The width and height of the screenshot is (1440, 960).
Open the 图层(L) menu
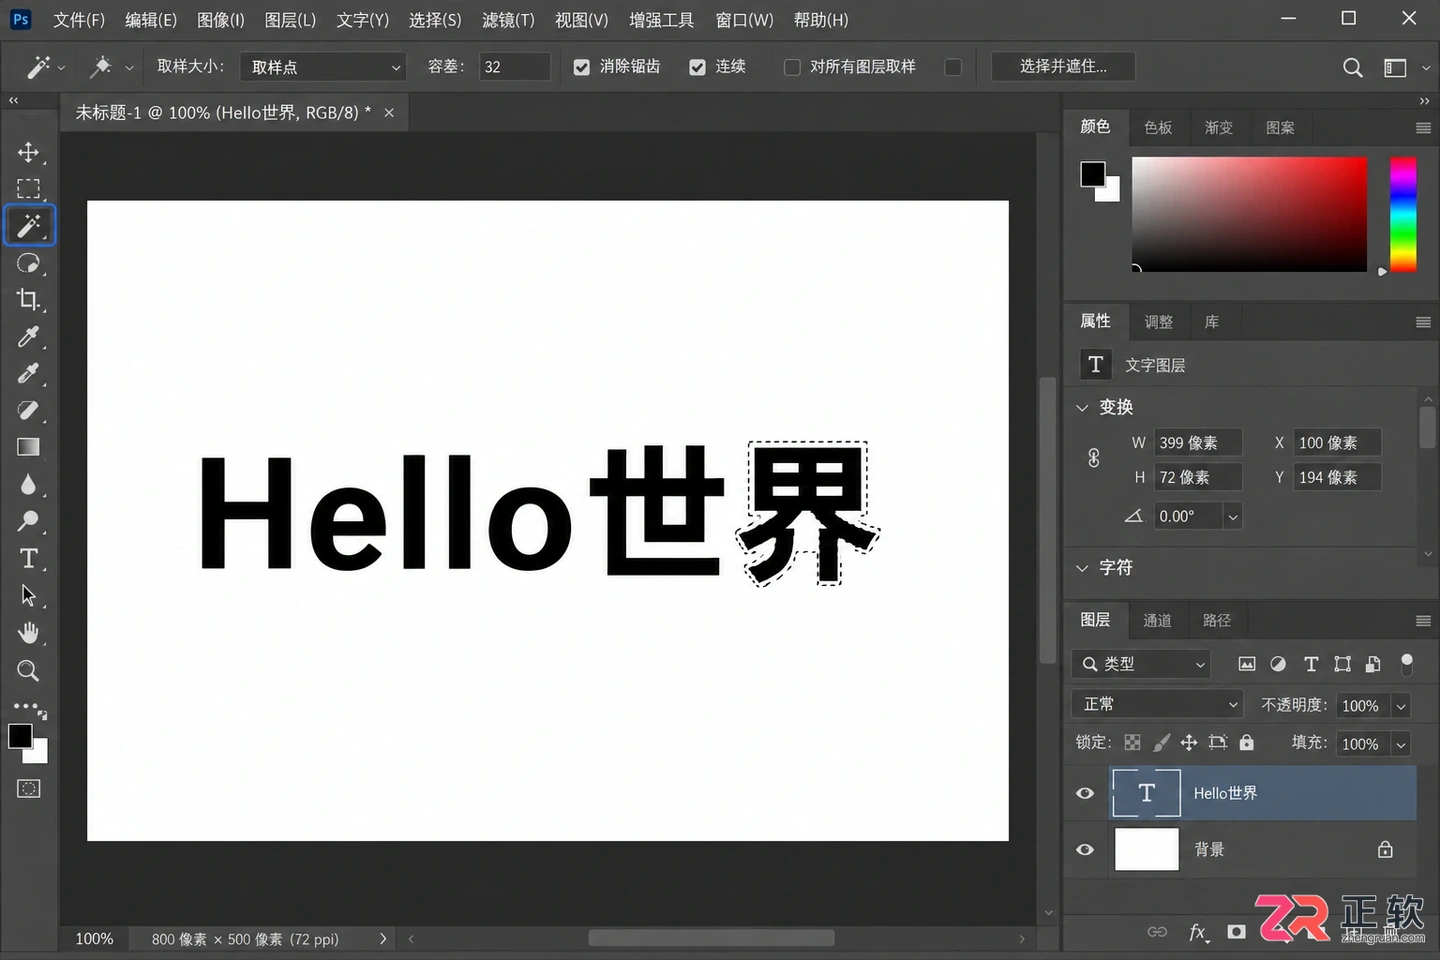click(290, 20)
